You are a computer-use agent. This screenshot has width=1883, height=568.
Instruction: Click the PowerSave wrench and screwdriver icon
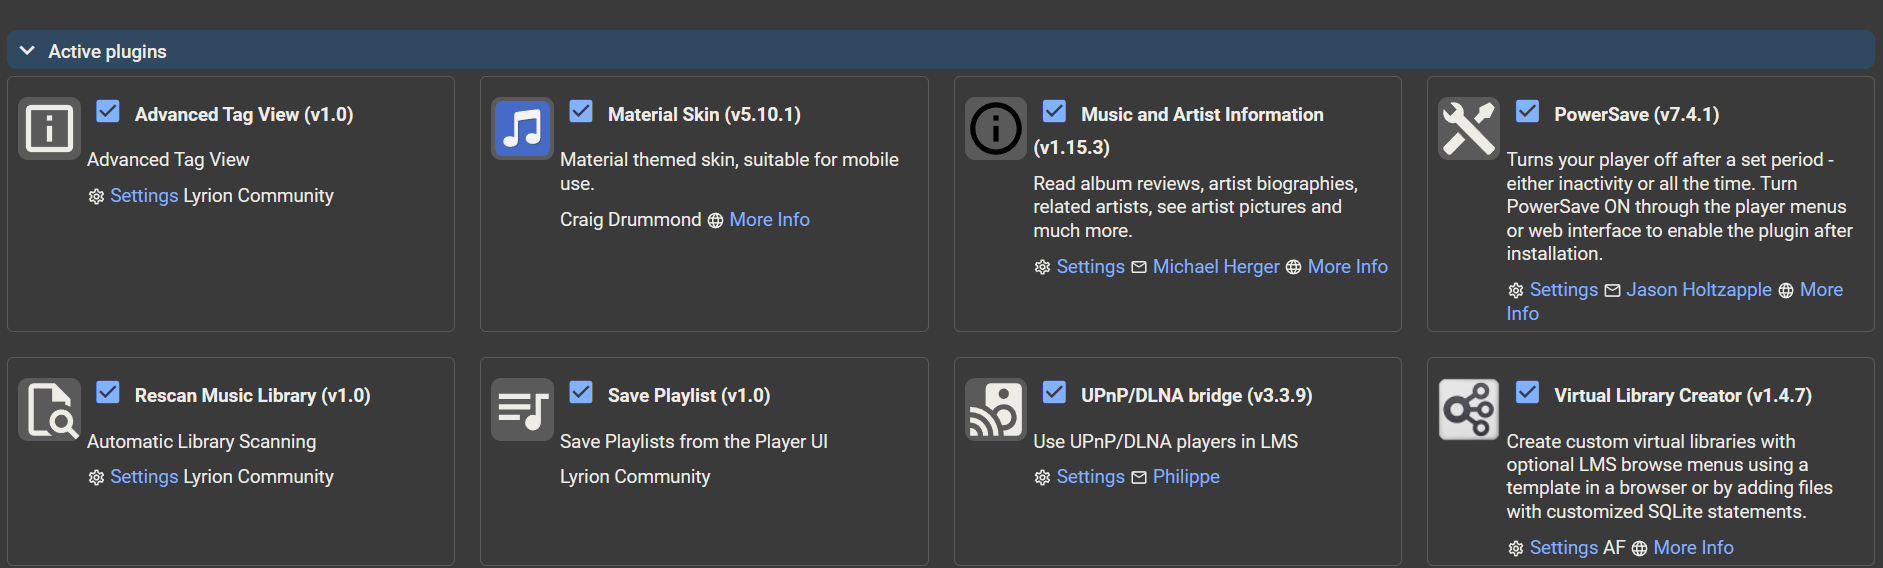tap(1469, 128)
